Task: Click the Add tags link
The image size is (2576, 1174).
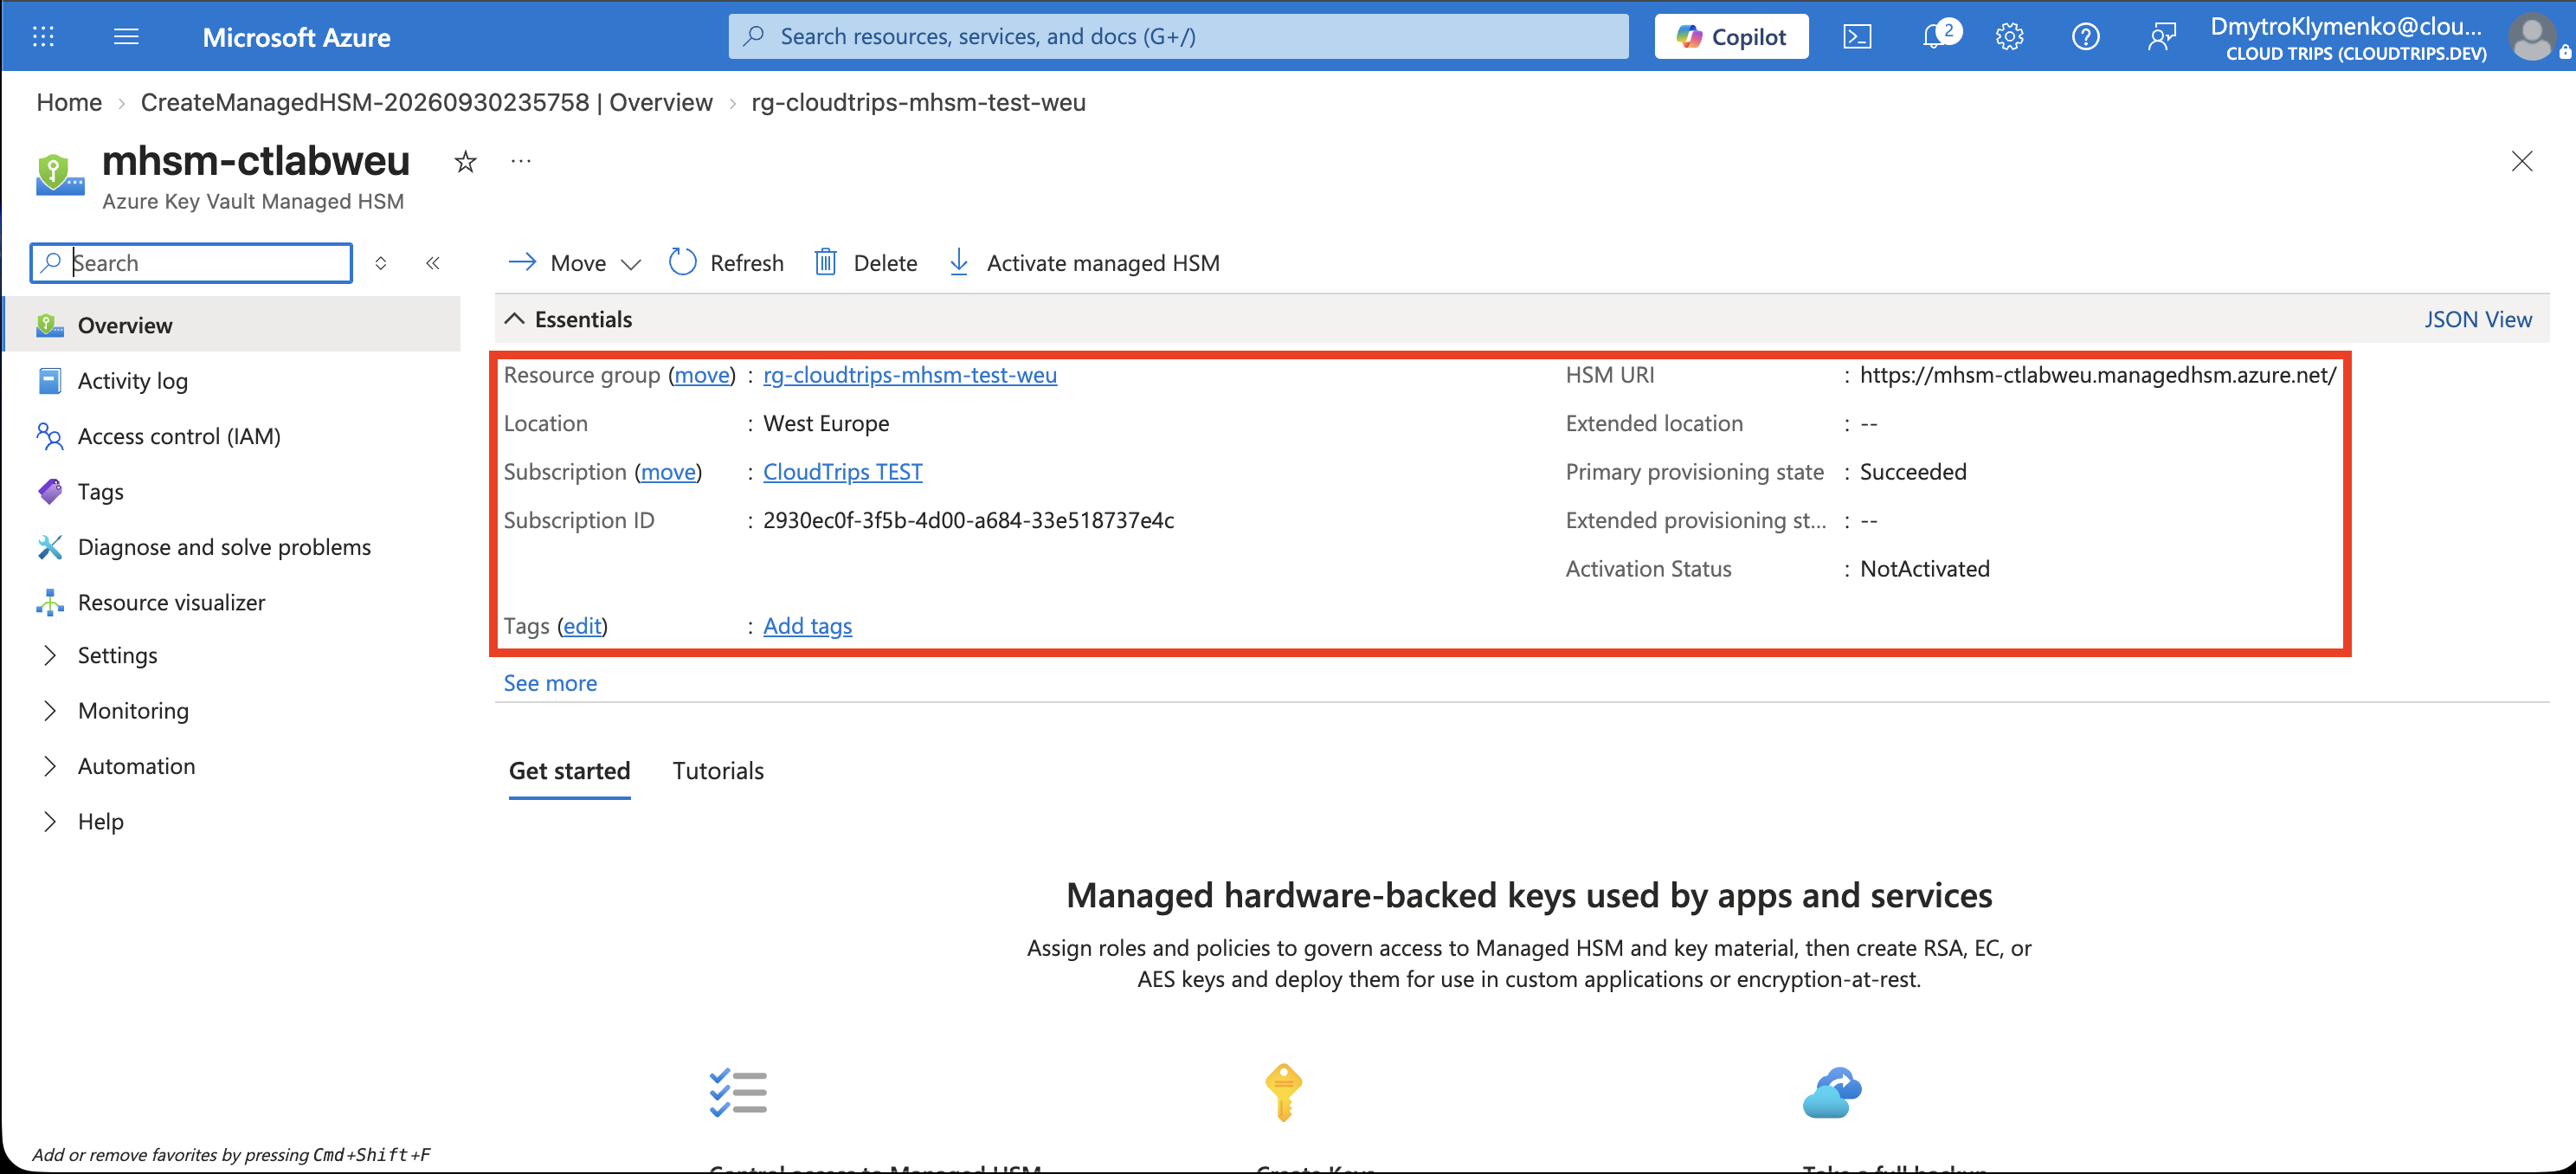Action: 808,626
